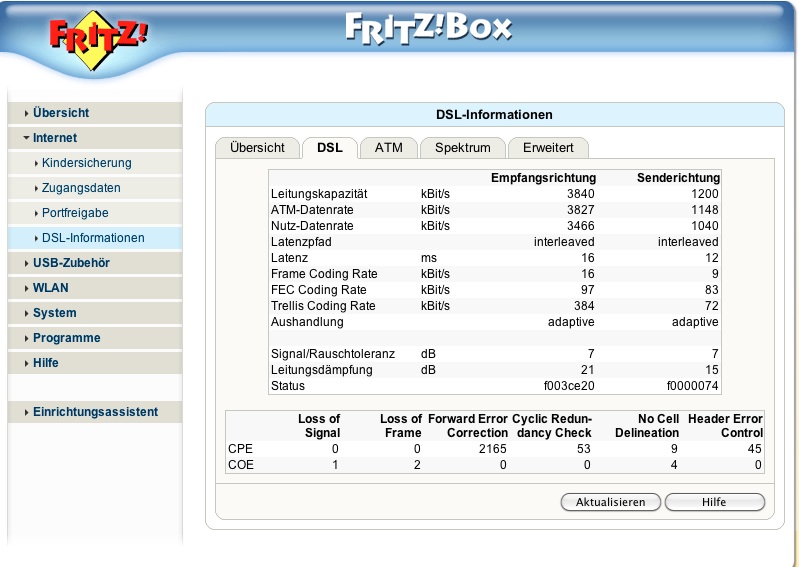This screenshot has height=567, width=799.
Task: Click the 97 FEC Coding Rate value
Action: pos(588,289)
